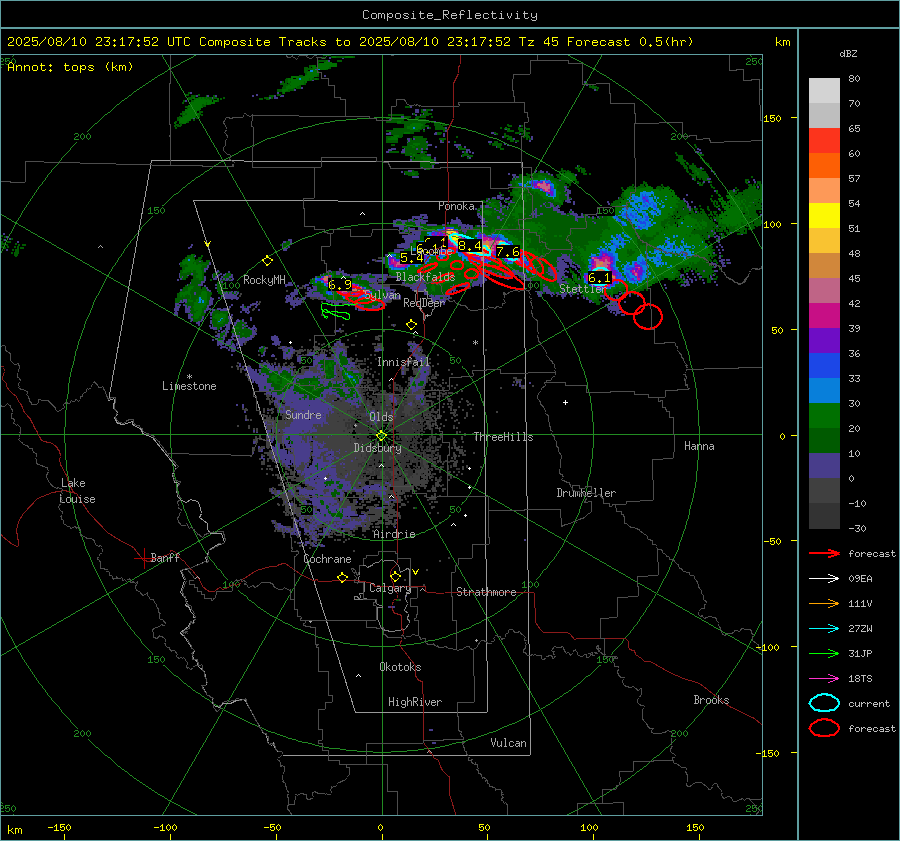Click the Airdrie city label
This screenshot has height=841, width=900.
tap(394, 534)
